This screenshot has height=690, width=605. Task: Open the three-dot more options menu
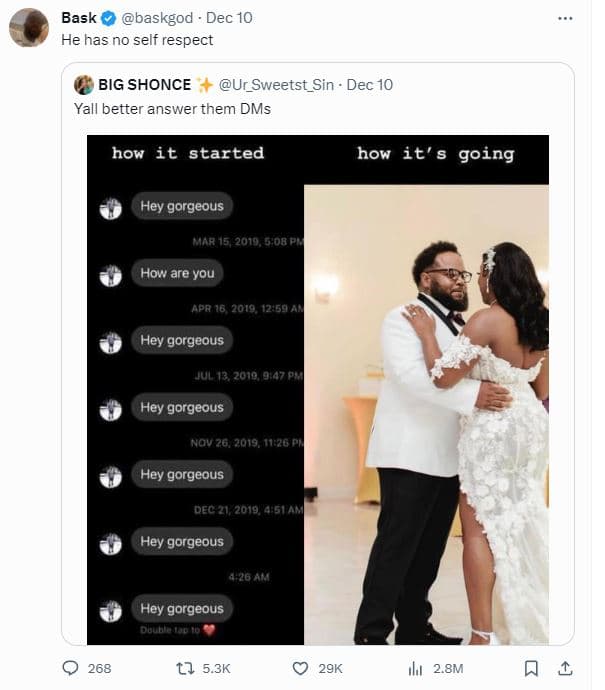[564, 18]
